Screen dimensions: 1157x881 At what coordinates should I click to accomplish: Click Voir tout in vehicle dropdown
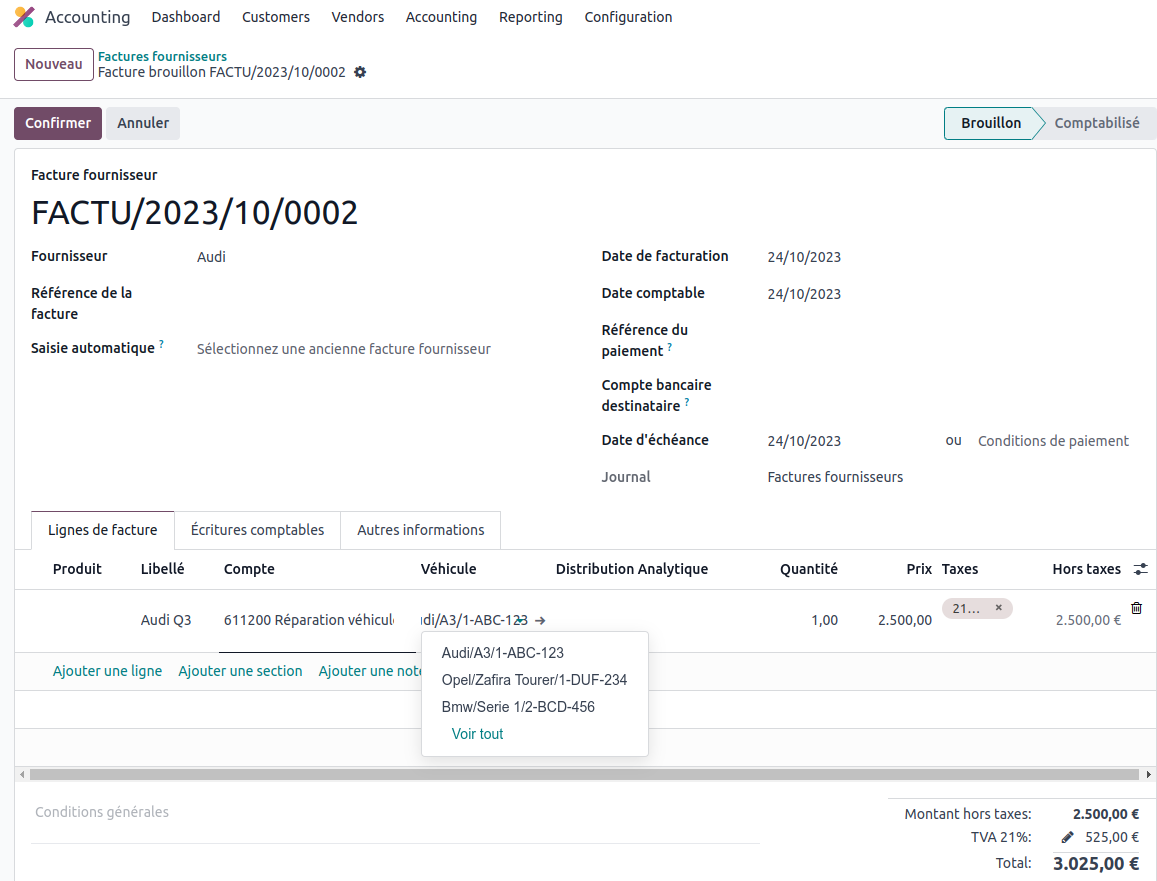click(477, 734)
